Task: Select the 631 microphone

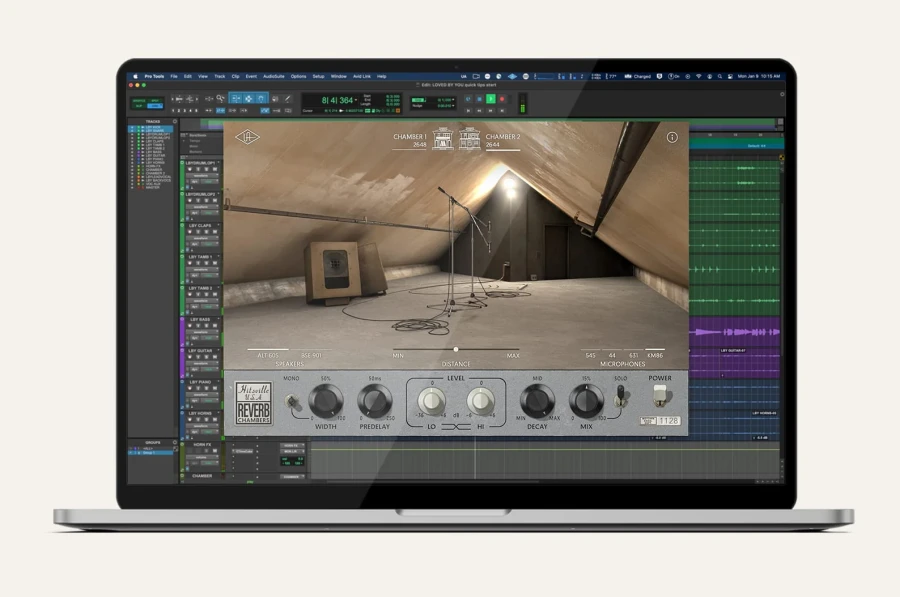Action: tap(633, 355)
